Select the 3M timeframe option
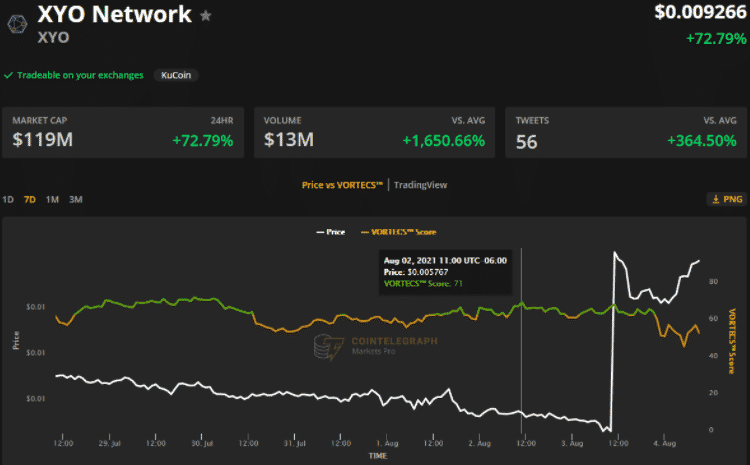Image resolution: width=750 pixels, height=465 pixels. pos(75,199)
